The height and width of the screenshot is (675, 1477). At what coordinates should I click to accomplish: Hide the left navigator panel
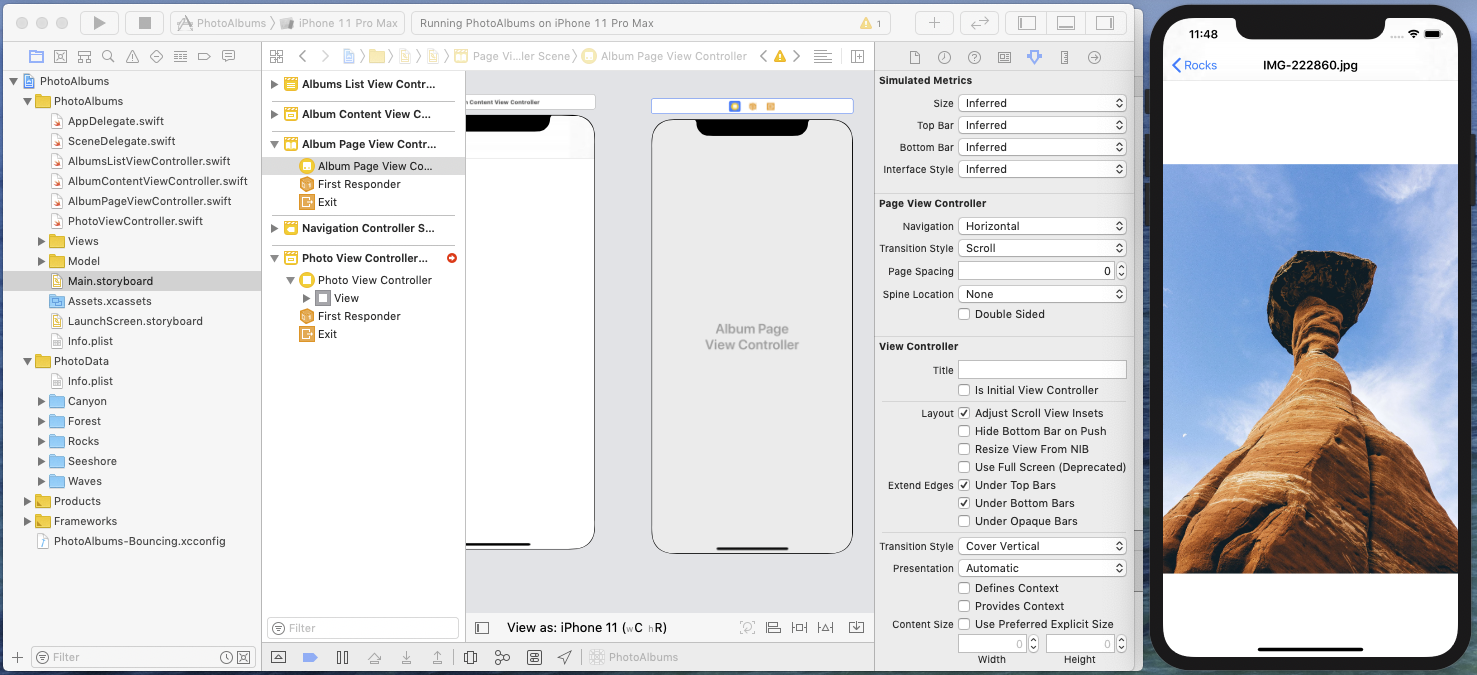tap(1027, 22)
